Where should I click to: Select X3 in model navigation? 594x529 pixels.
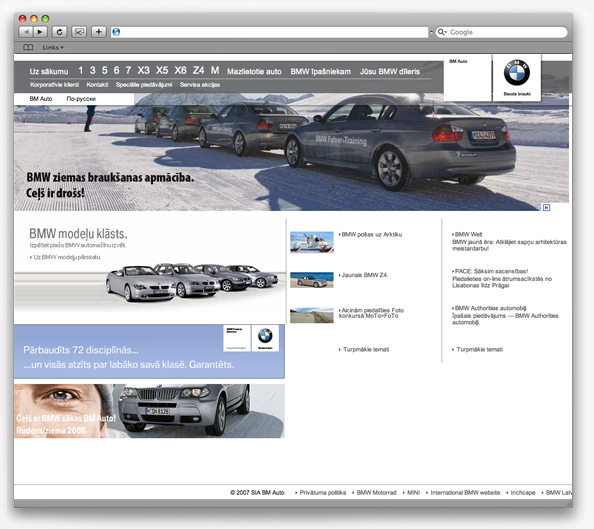(144, 70)
